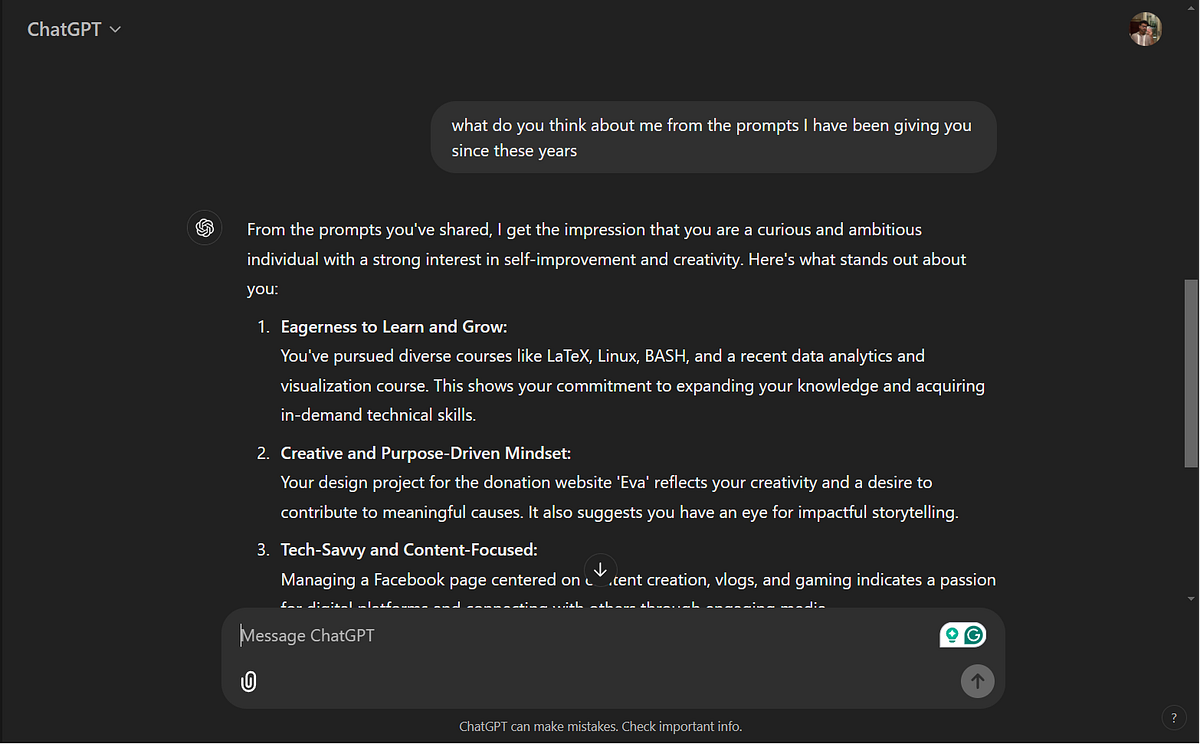The height and width of the screenshot is (744, 1200).
Task: Click the chevron next to ChatGPT title
Action: [x=115, y=30]
